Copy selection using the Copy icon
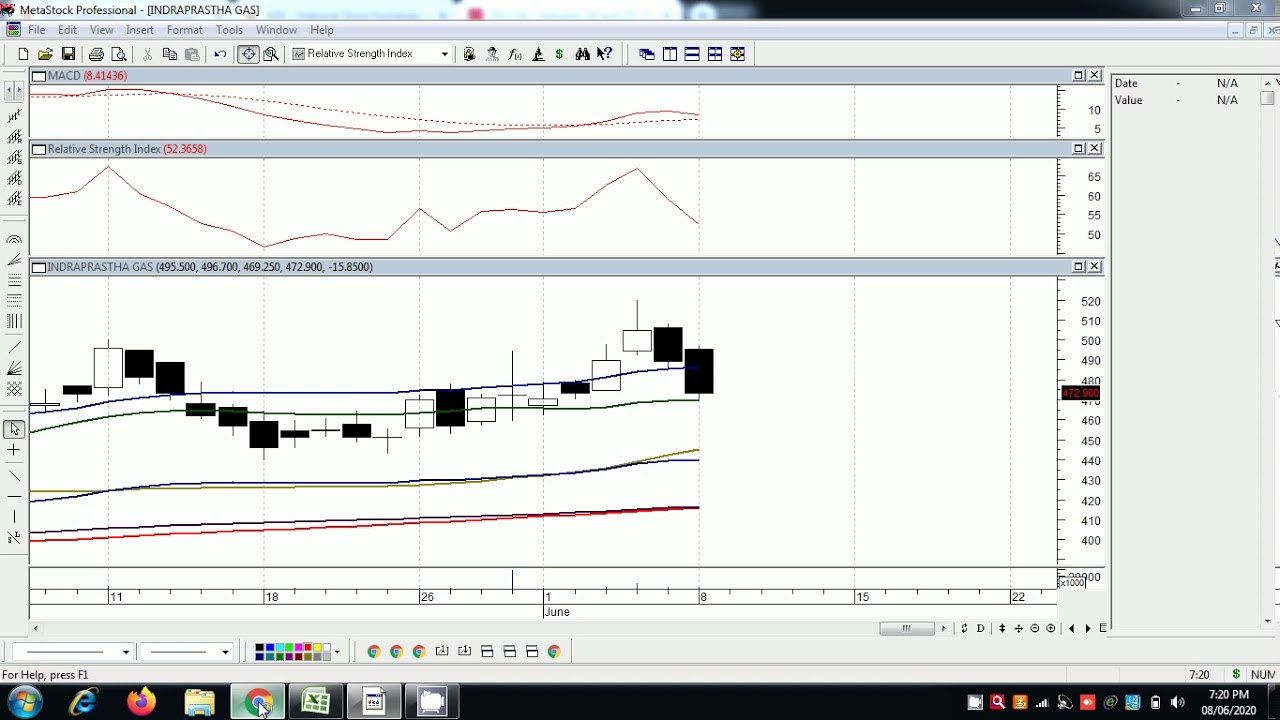This screenshot has width=1280, height=720. (170, 54)
